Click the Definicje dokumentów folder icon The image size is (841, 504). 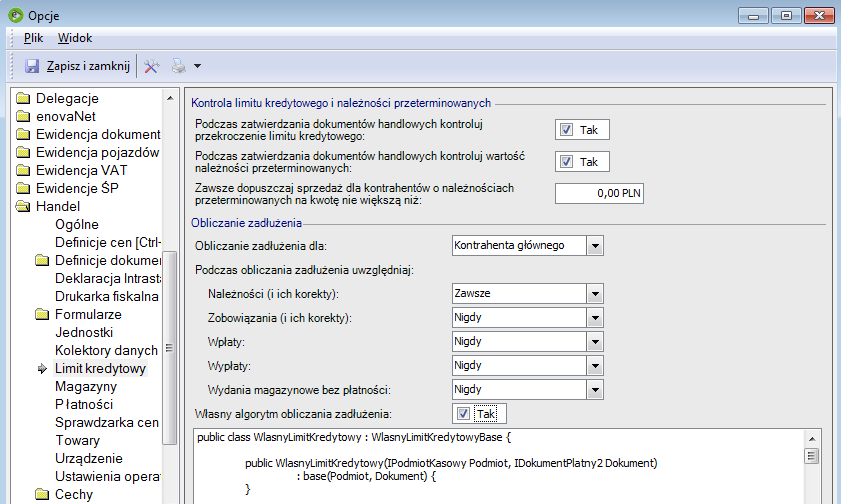[42, 261]
